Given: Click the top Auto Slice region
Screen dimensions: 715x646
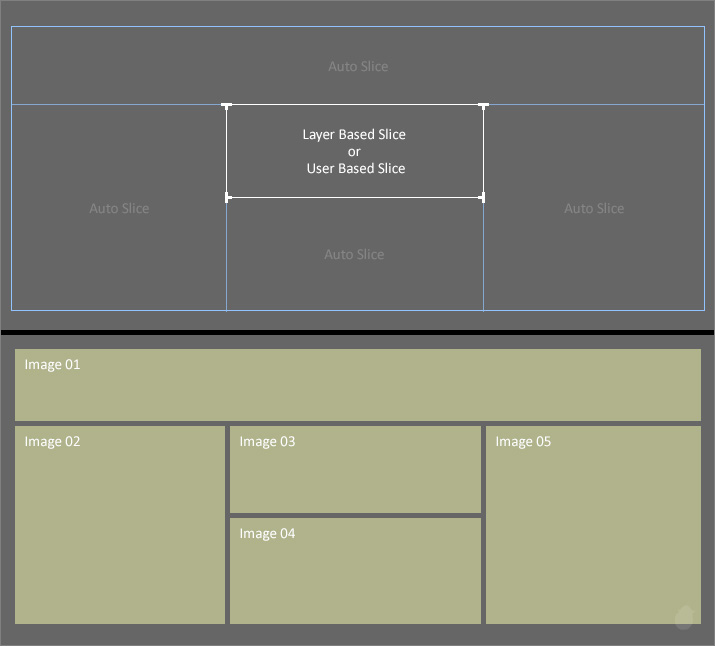Looking at the screenshot, I should pyautogui.click(x=358, y=66).
